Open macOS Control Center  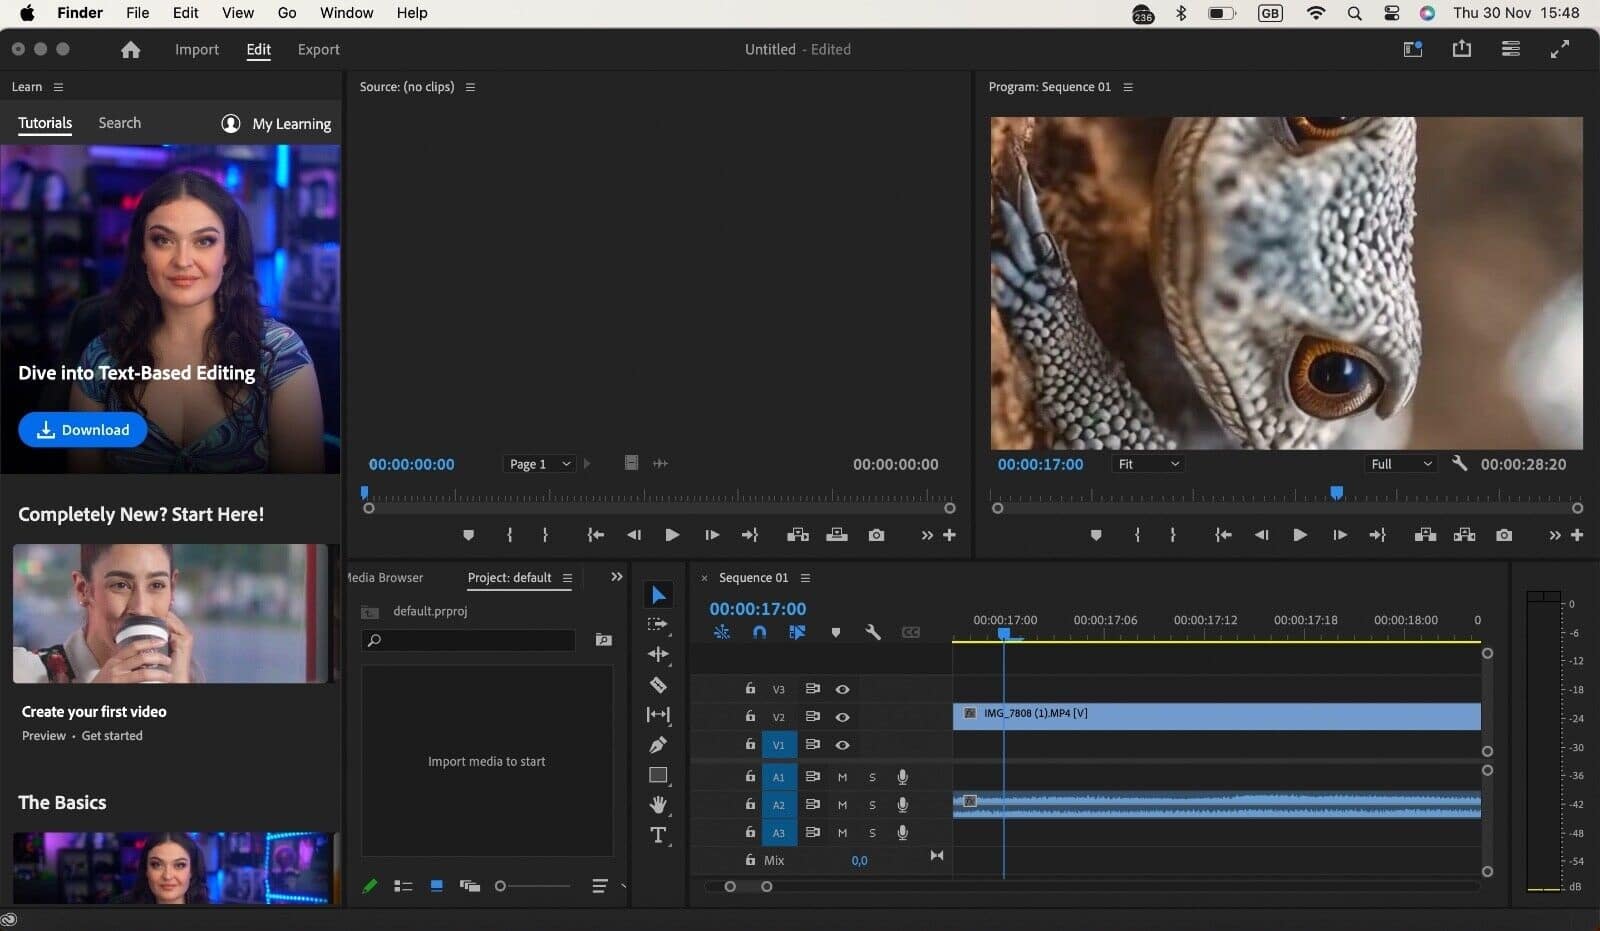coord(1391,13)
